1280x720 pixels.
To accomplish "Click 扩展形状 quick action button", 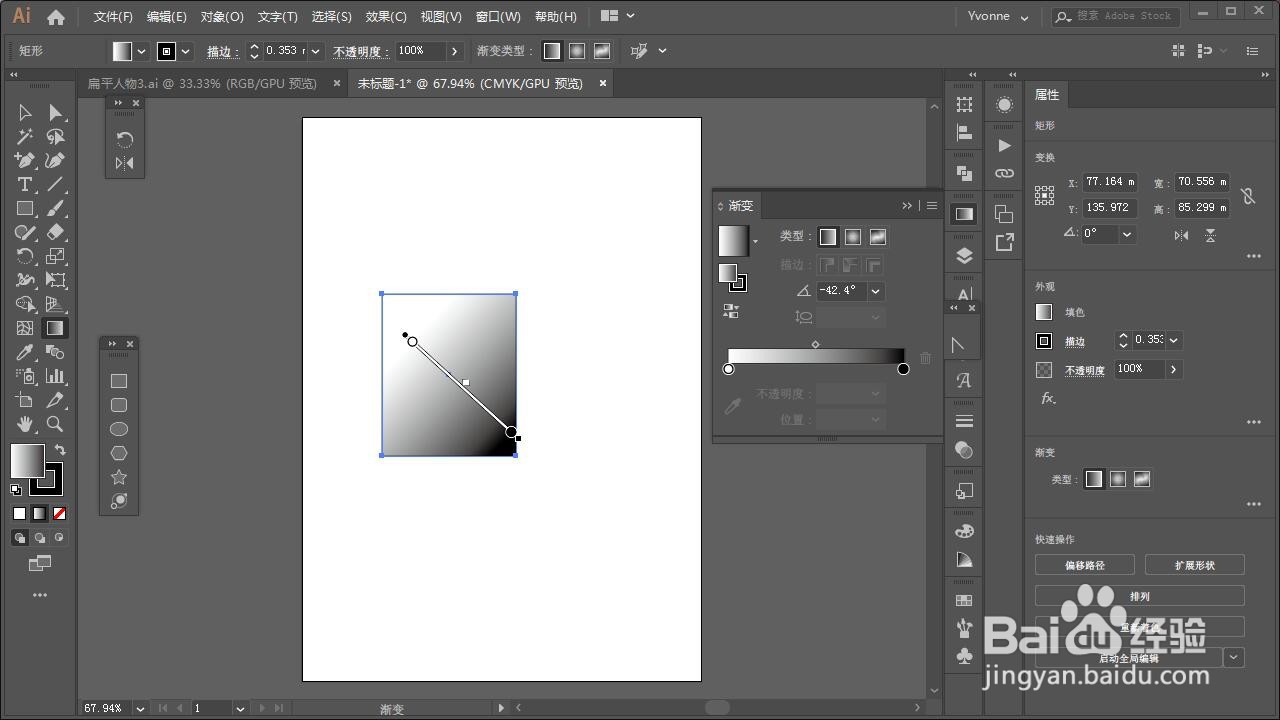I will pyautogui.click(x=1195, y=565).
